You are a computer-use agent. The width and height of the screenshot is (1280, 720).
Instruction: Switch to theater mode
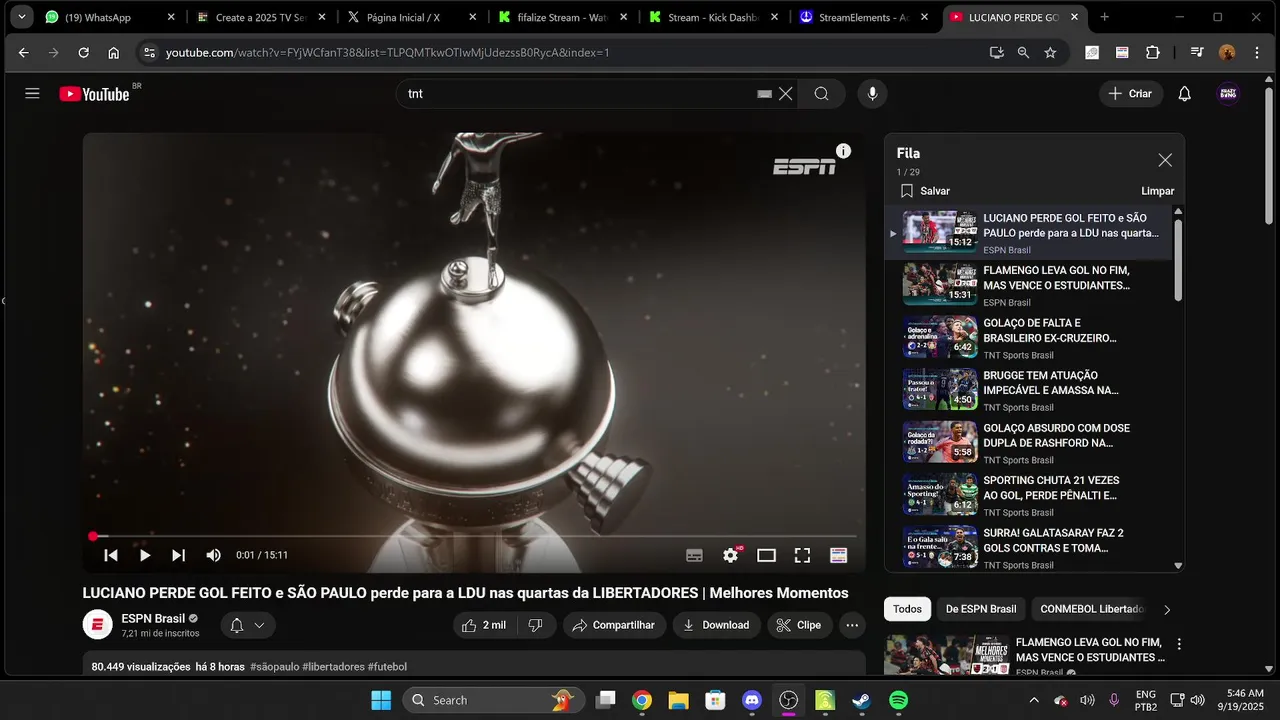pos(766,555)
